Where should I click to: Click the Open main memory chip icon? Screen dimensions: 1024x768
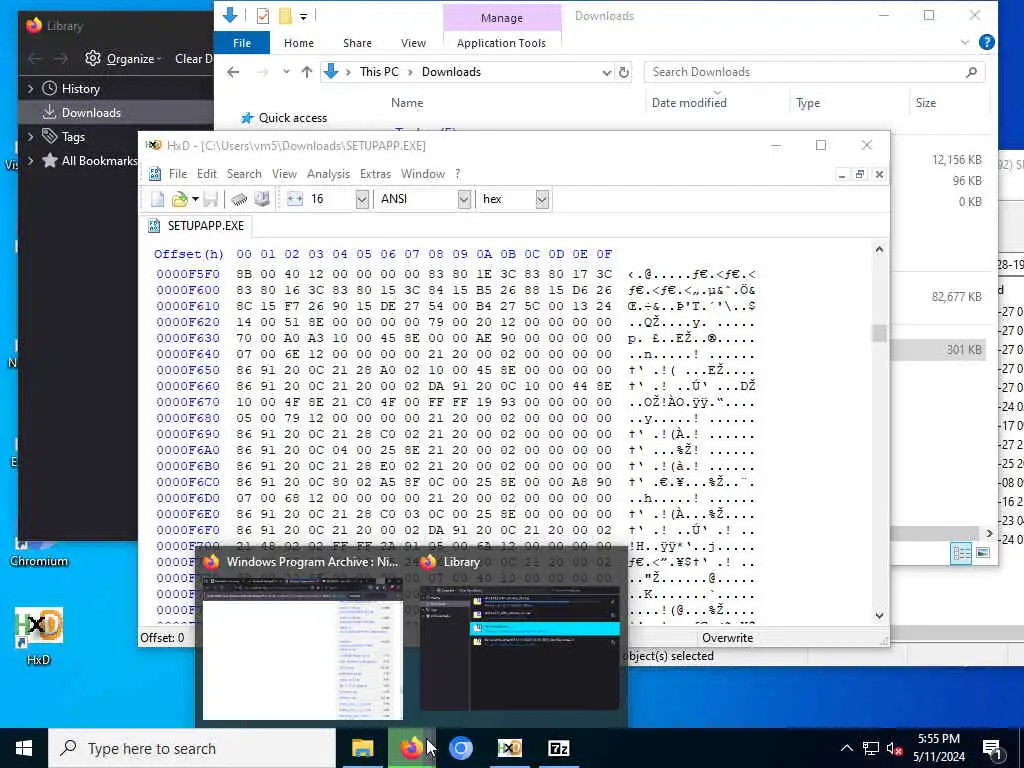[239, 199]
